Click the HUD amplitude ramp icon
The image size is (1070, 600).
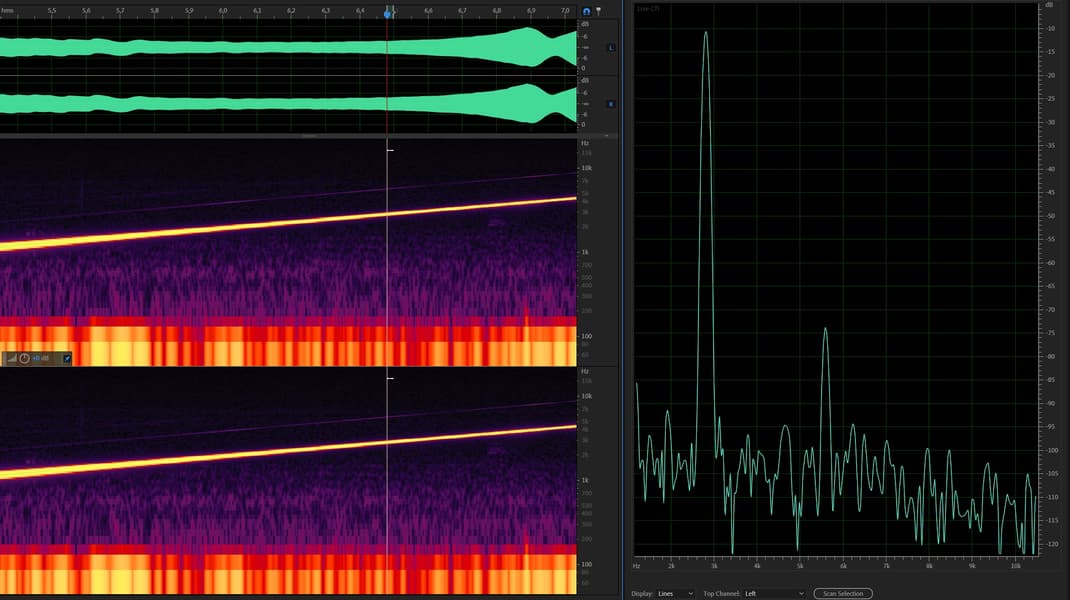[x=12, y=358]
